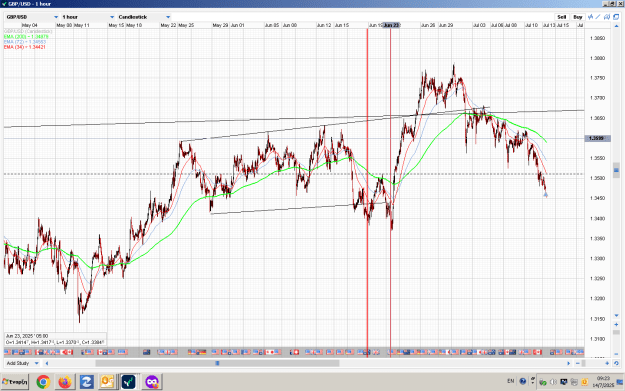Open the purple owl-faced app on taskbar
Viewport: 625px width, 391px height.
(x=152, y=382)
